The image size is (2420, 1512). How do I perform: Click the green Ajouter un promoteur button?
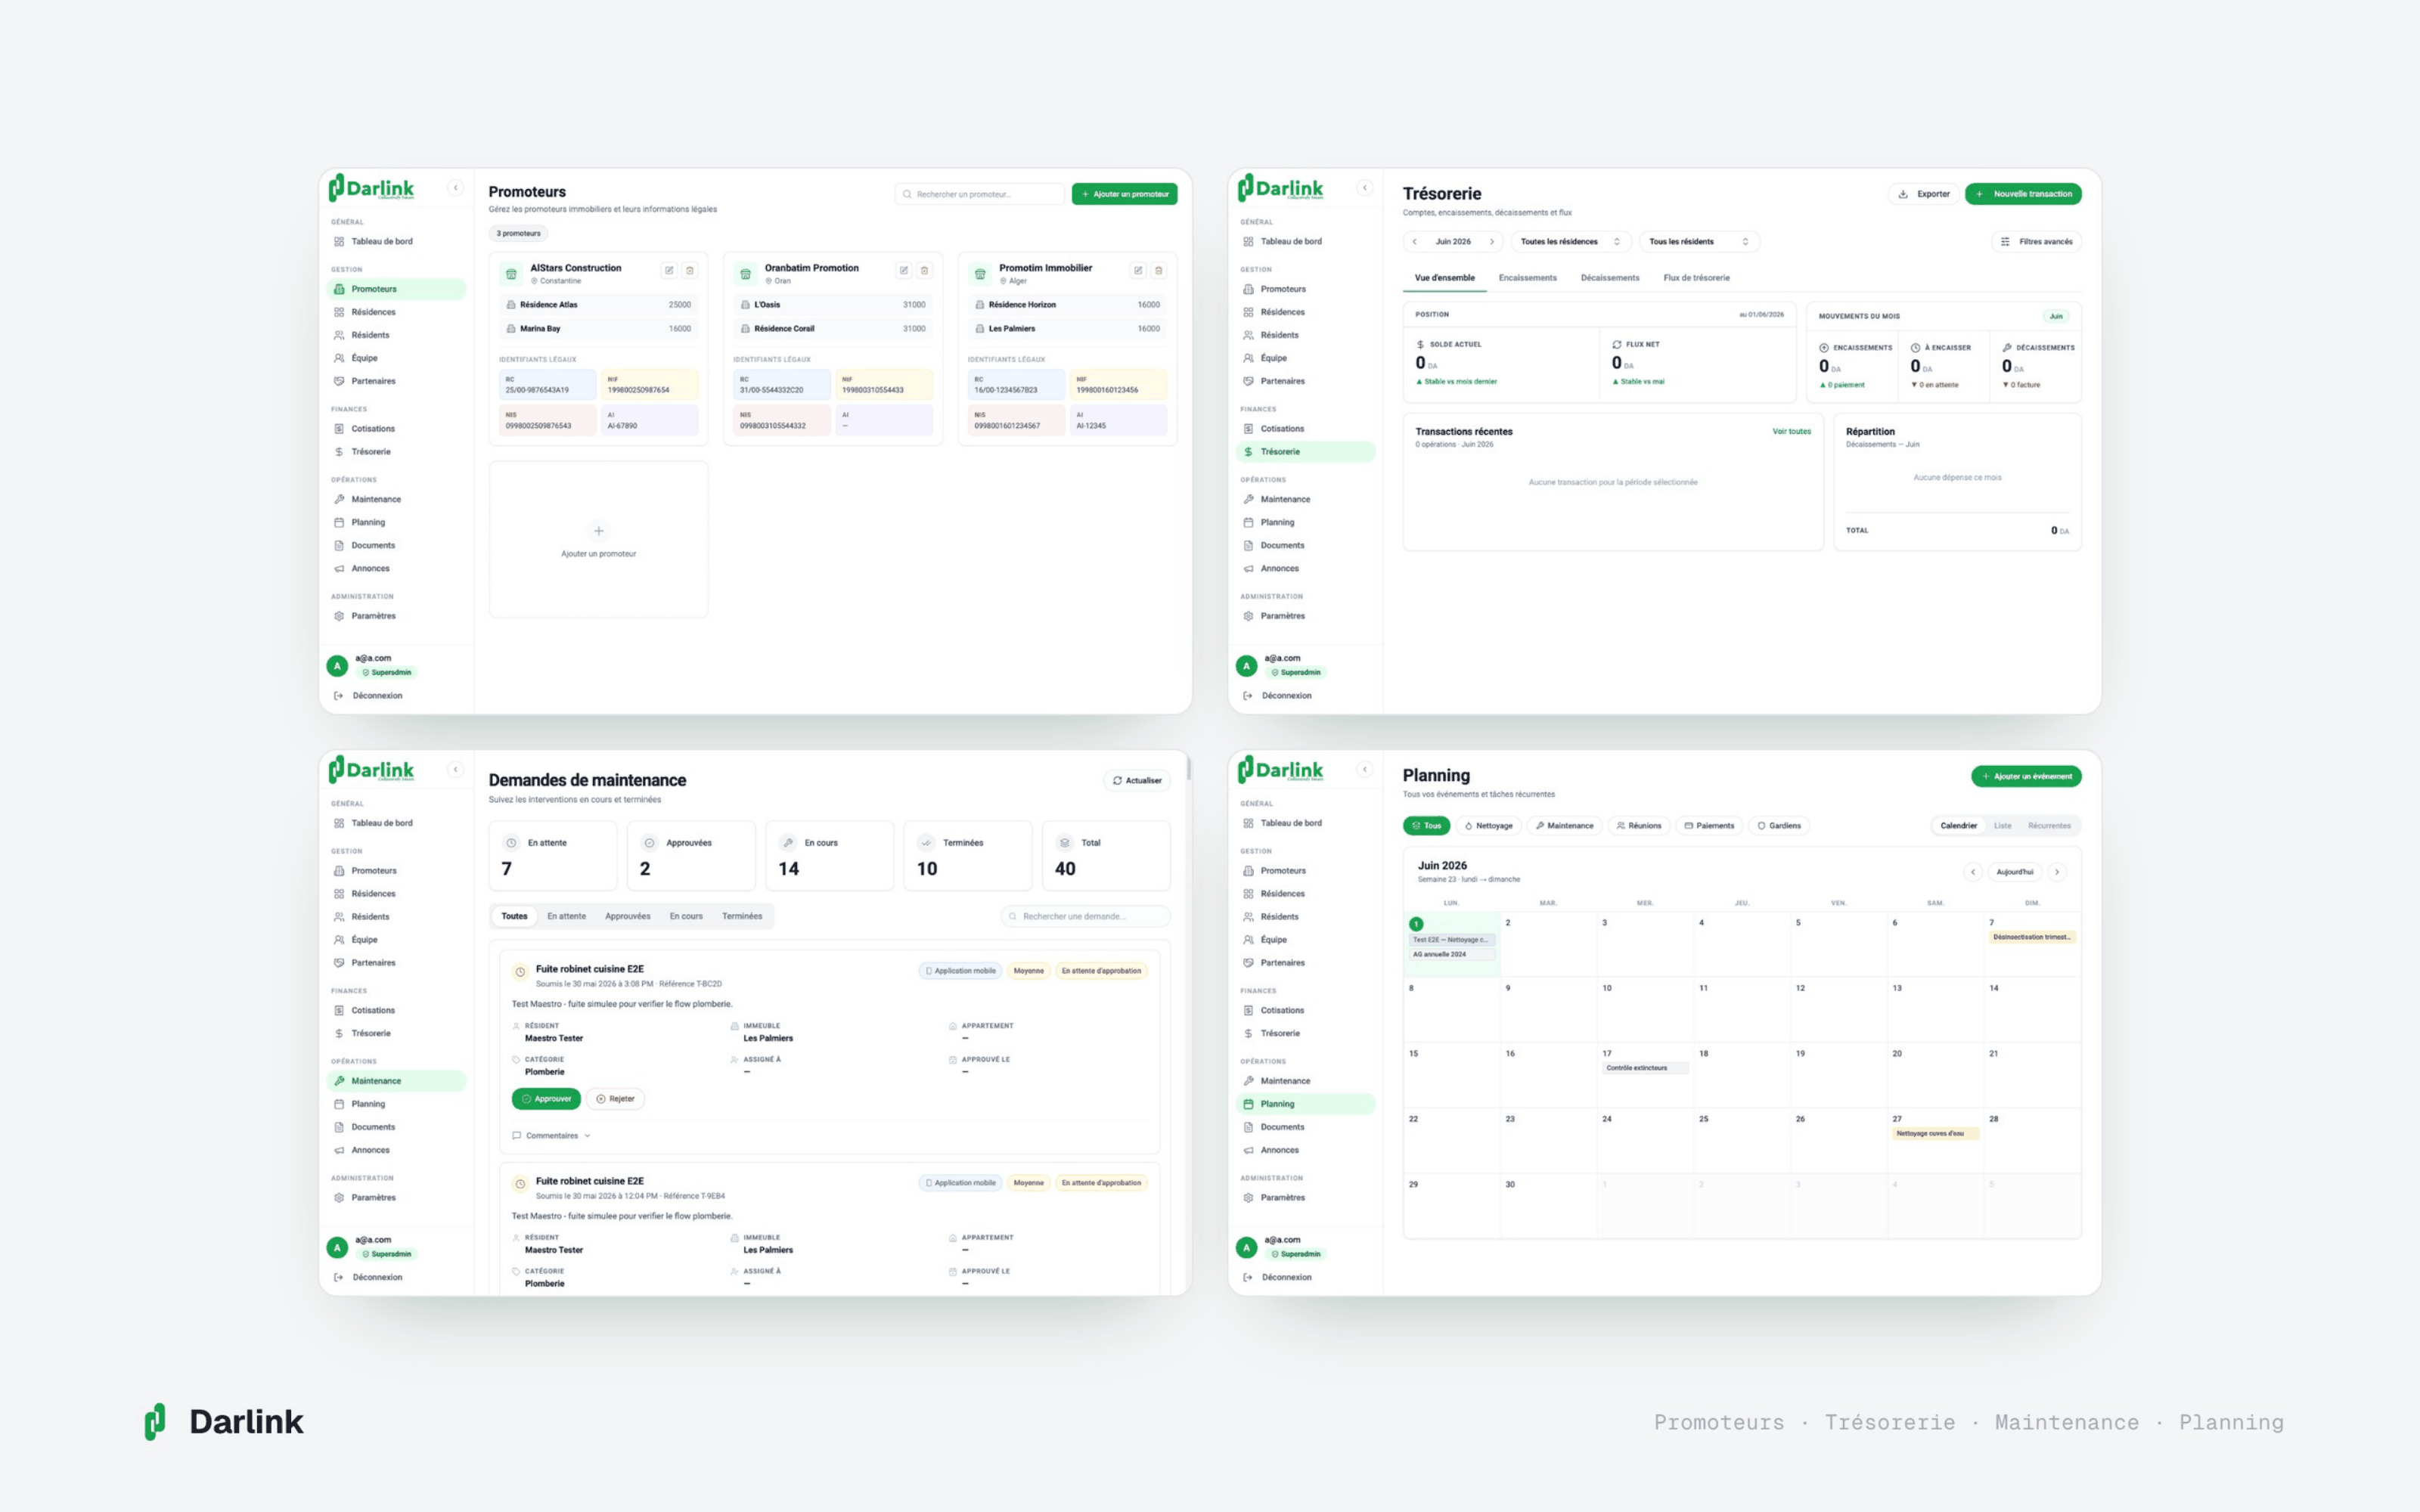click(x=1125, y=194)
